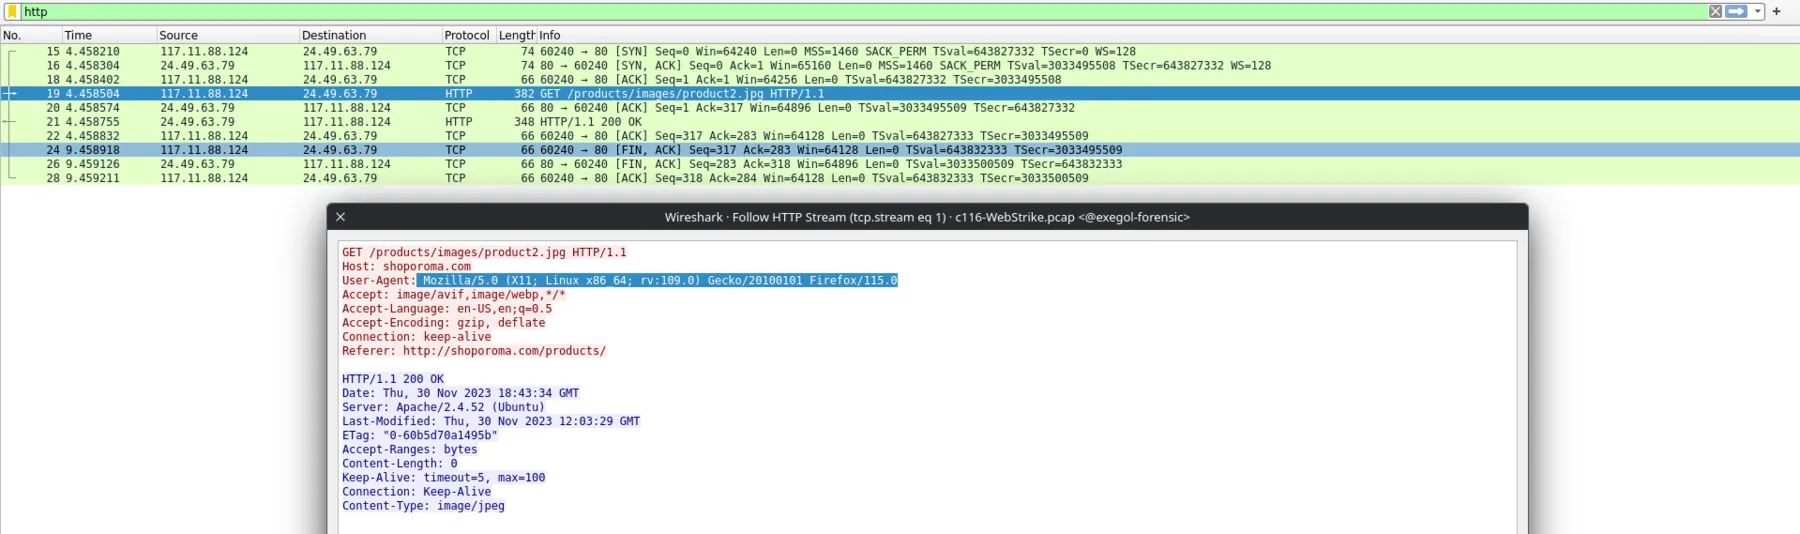Viewport: 1800px width, 534px height.
Task: Click the Keep-Alive: timeout=5, max=100 line
Action: click(x=443, y=477)
